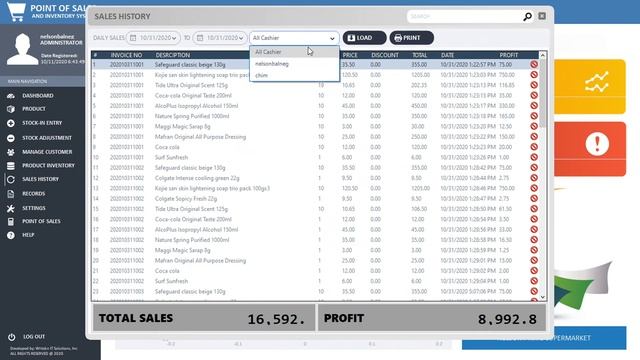Click the Help question mark icon
The height and width of the screenshot is (360, 640).
pyautogui.click(x=11, y=236)
